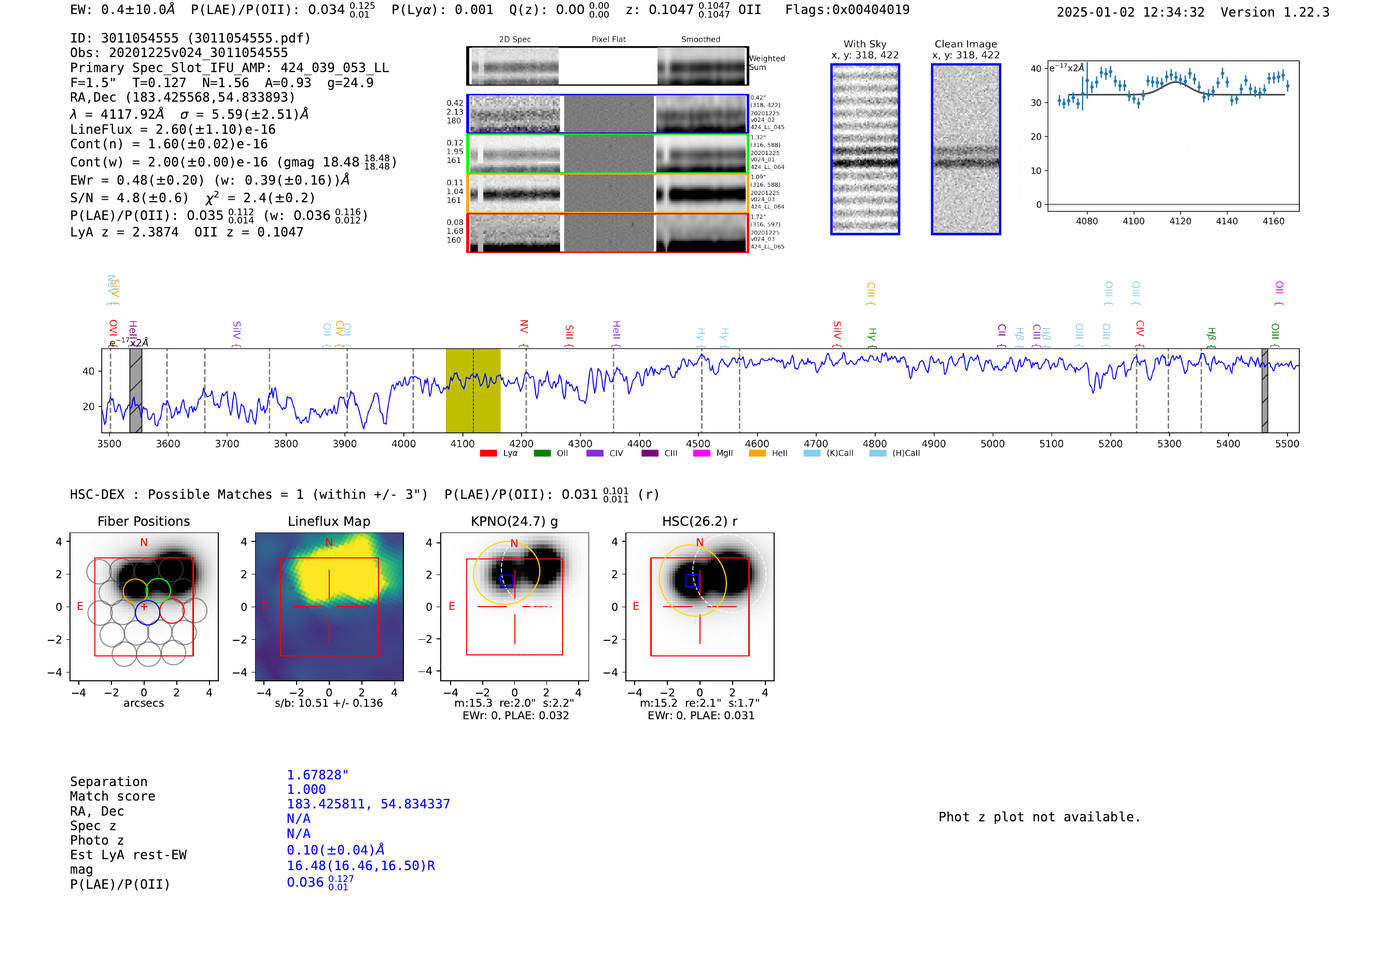Click the Weighted Sum 2D spectrum row
Screen dimensions: 1400x953
607,67
